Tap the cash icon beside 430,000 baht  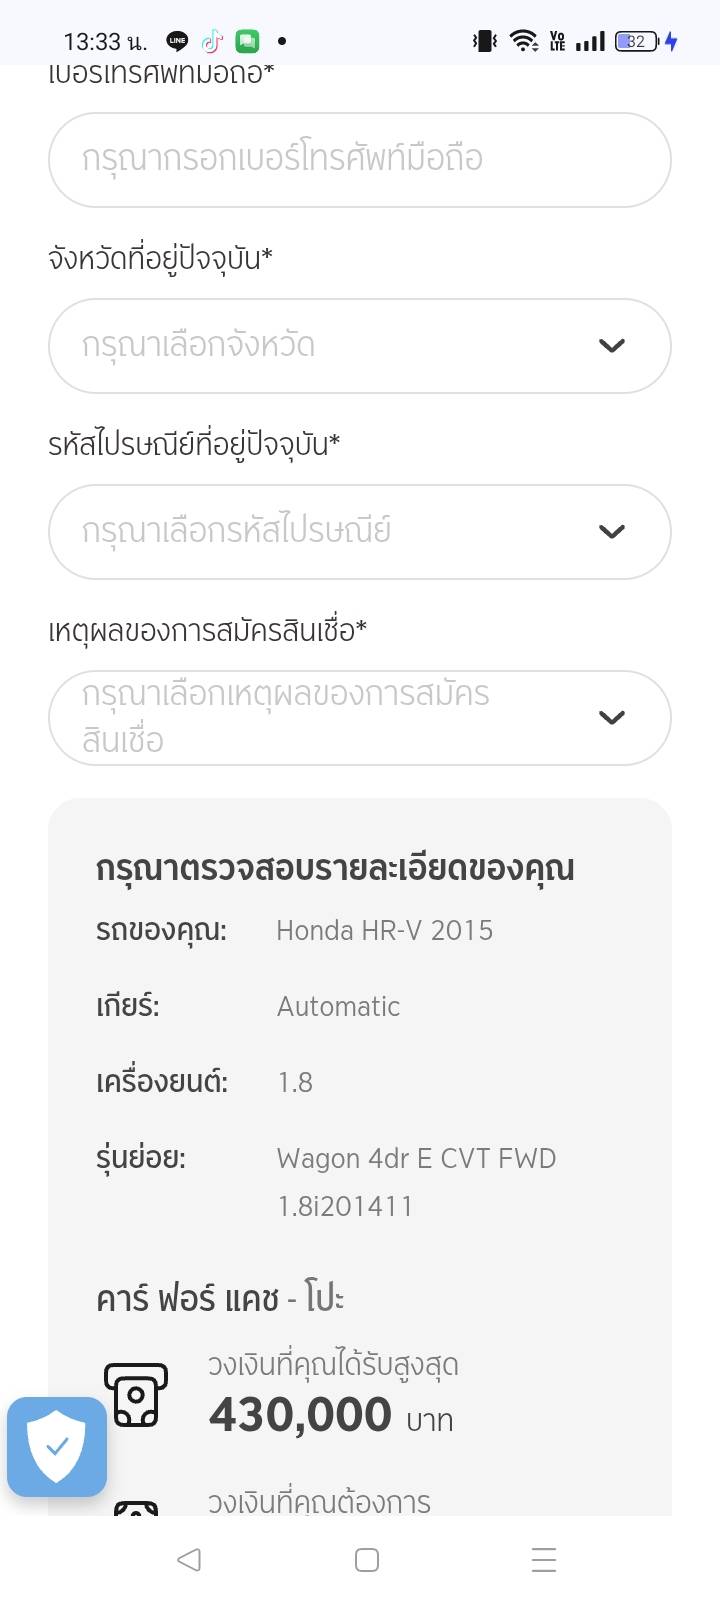pos(135,1394)
